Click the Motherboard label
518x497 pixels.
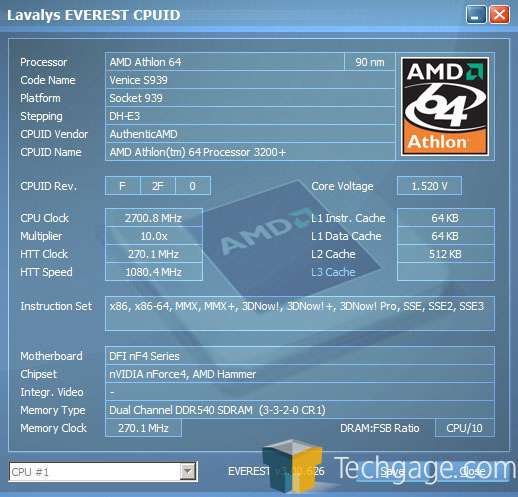click(x=51, y=356)
